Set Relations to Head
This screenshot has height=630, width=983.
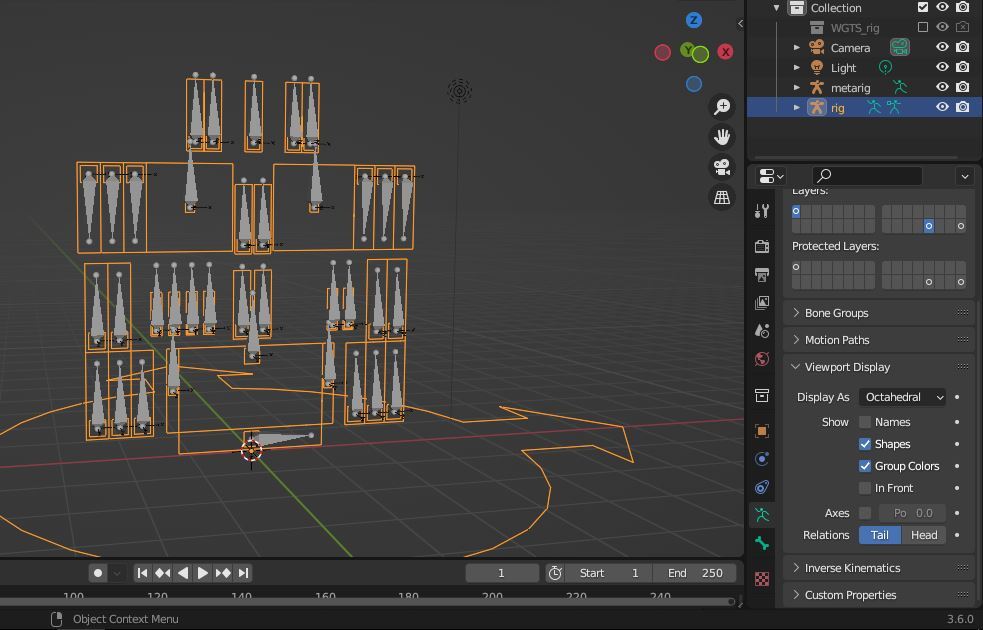pos(923,535)
